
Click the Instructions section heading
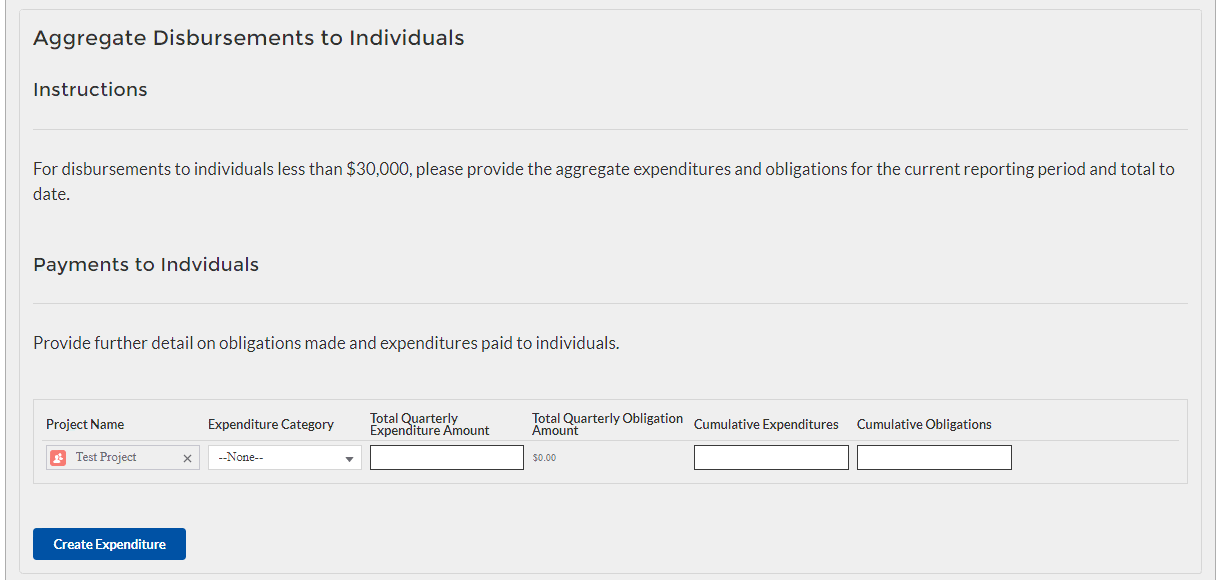pos(90,90)
